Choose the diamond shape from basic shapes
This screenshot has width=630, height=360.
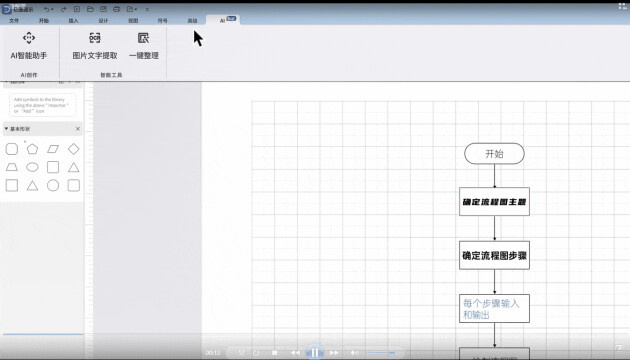click(x=74, y=149)
